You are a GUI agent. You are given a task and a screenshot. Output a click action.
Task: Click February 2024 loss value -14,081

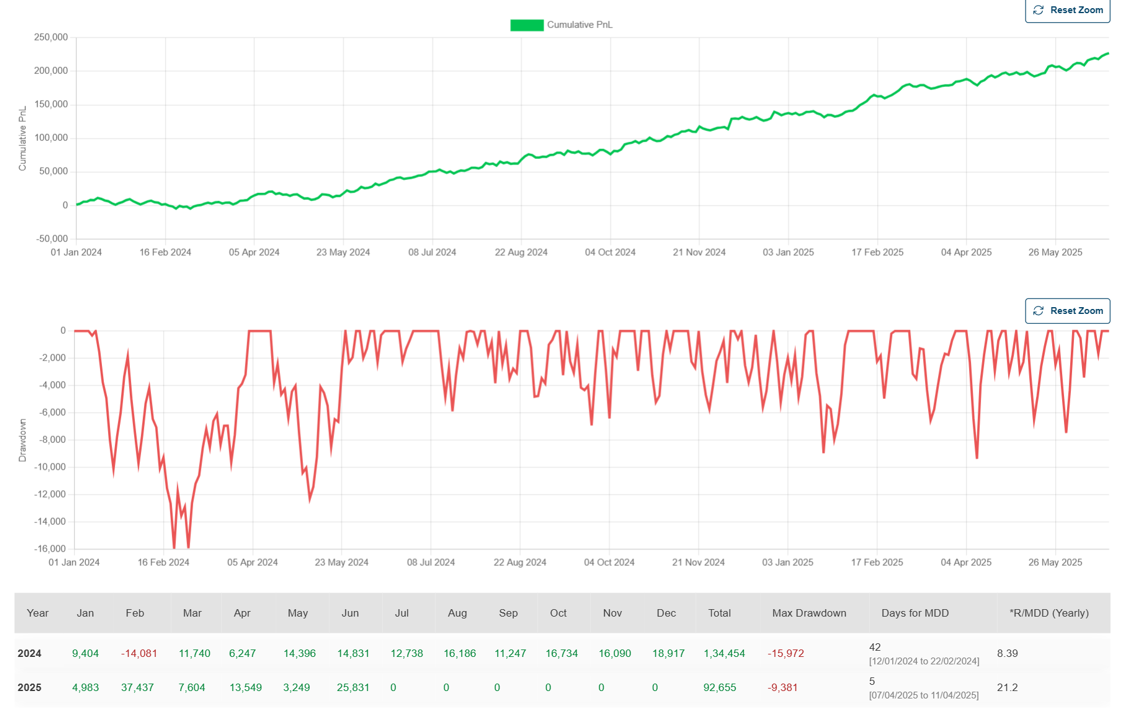(139, 653)
